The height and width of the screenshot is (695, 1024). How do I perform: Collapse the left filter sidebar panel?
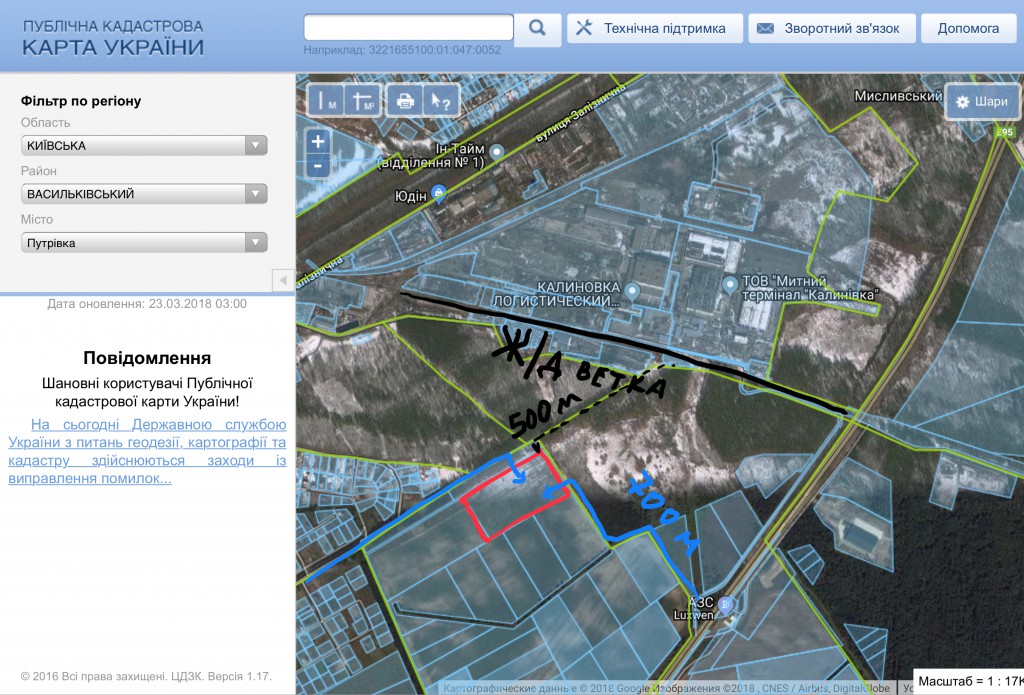pyautogui.click(x=283, y=280)
